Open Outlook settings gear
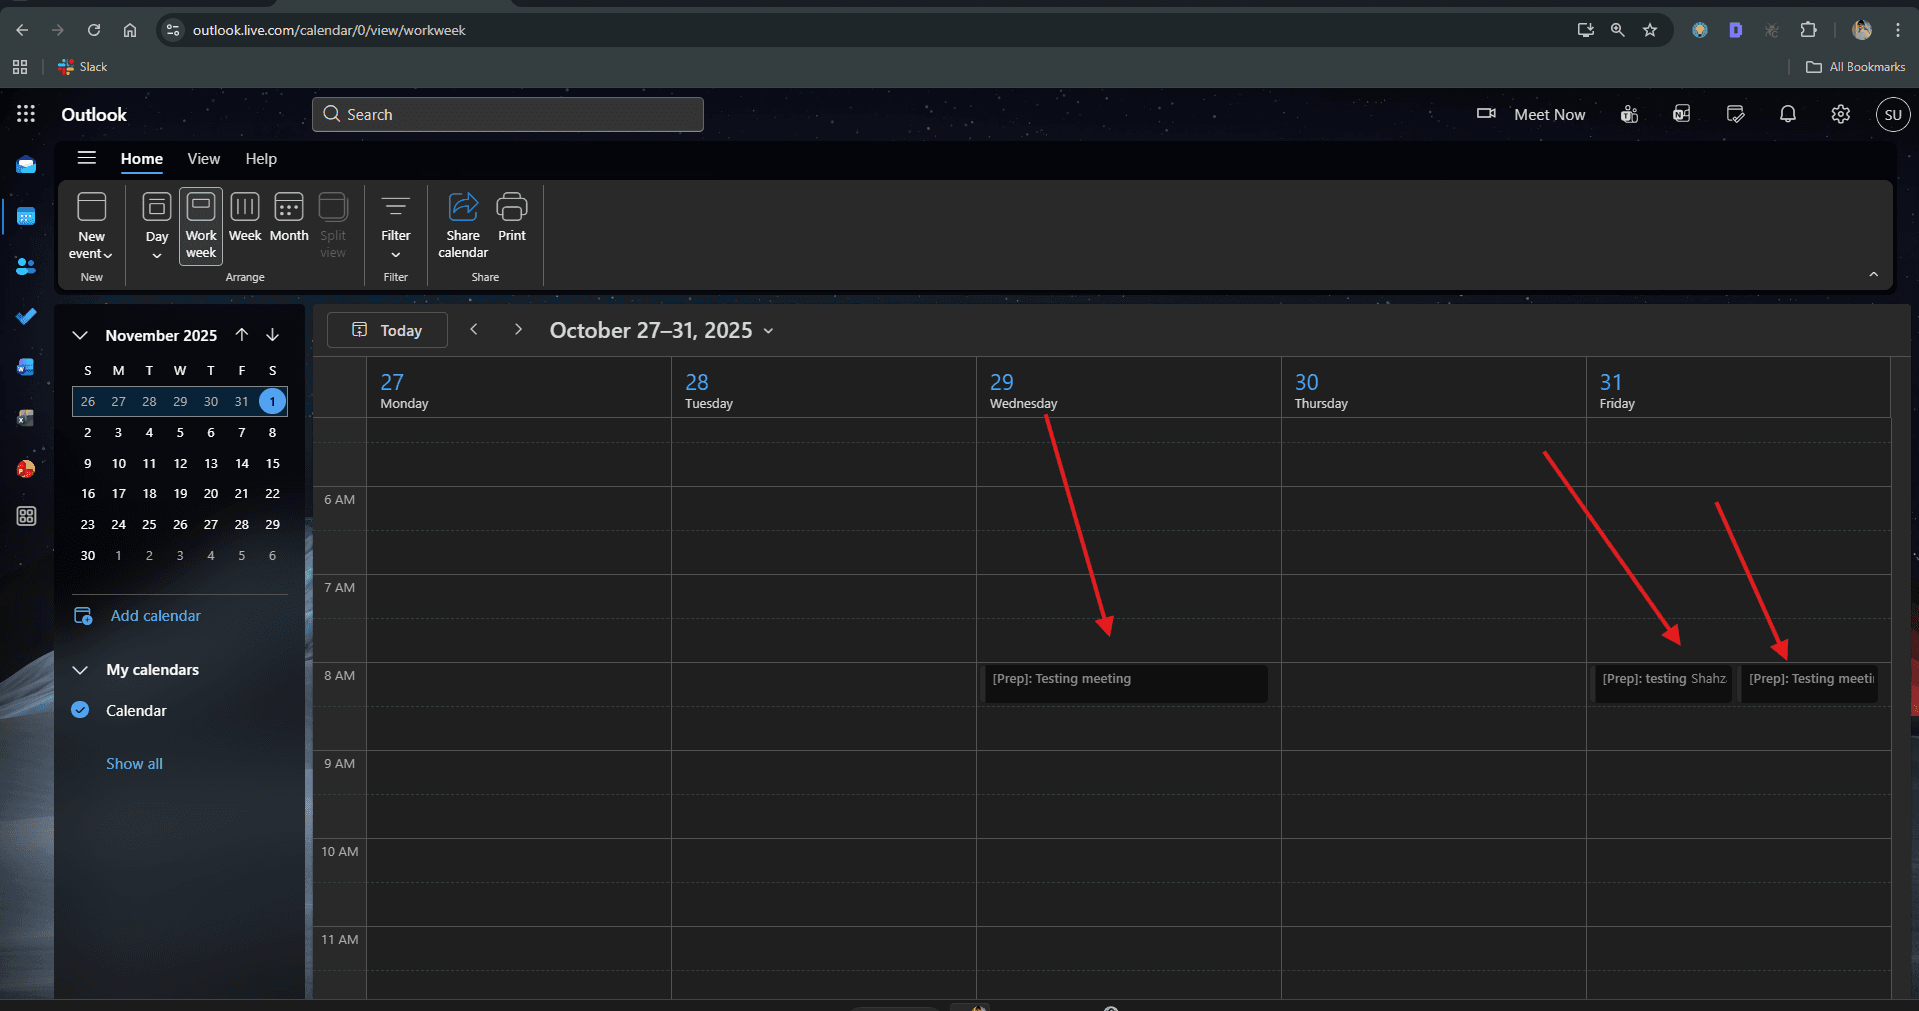 (1841, 114)
